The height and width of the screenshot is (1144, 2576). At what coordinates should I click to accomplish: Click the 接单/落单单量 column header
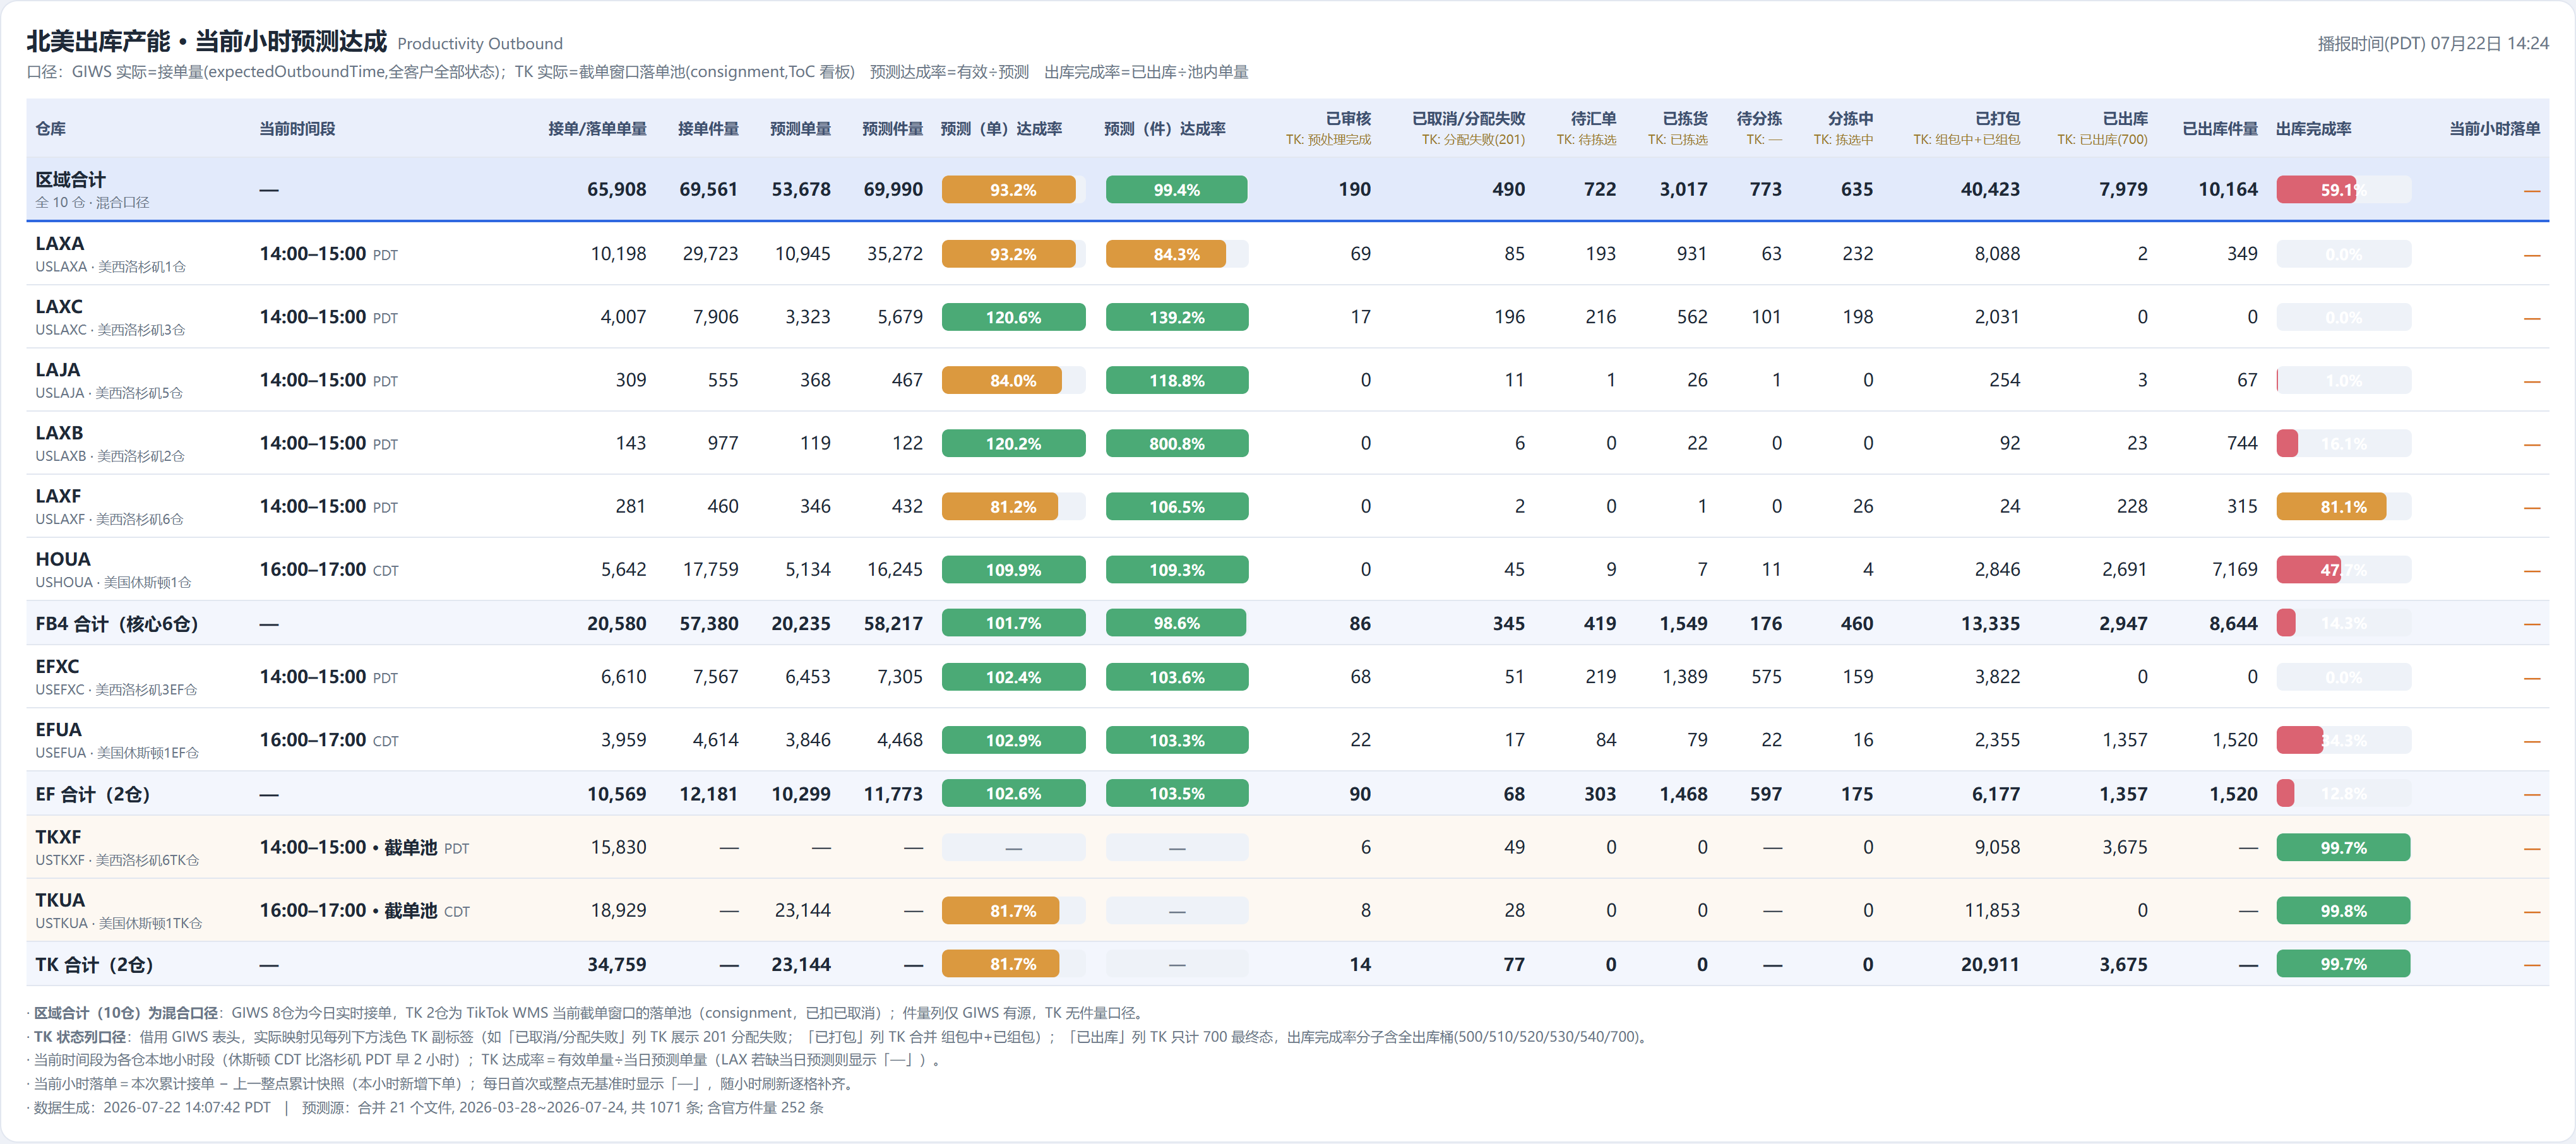click(597, 129)
